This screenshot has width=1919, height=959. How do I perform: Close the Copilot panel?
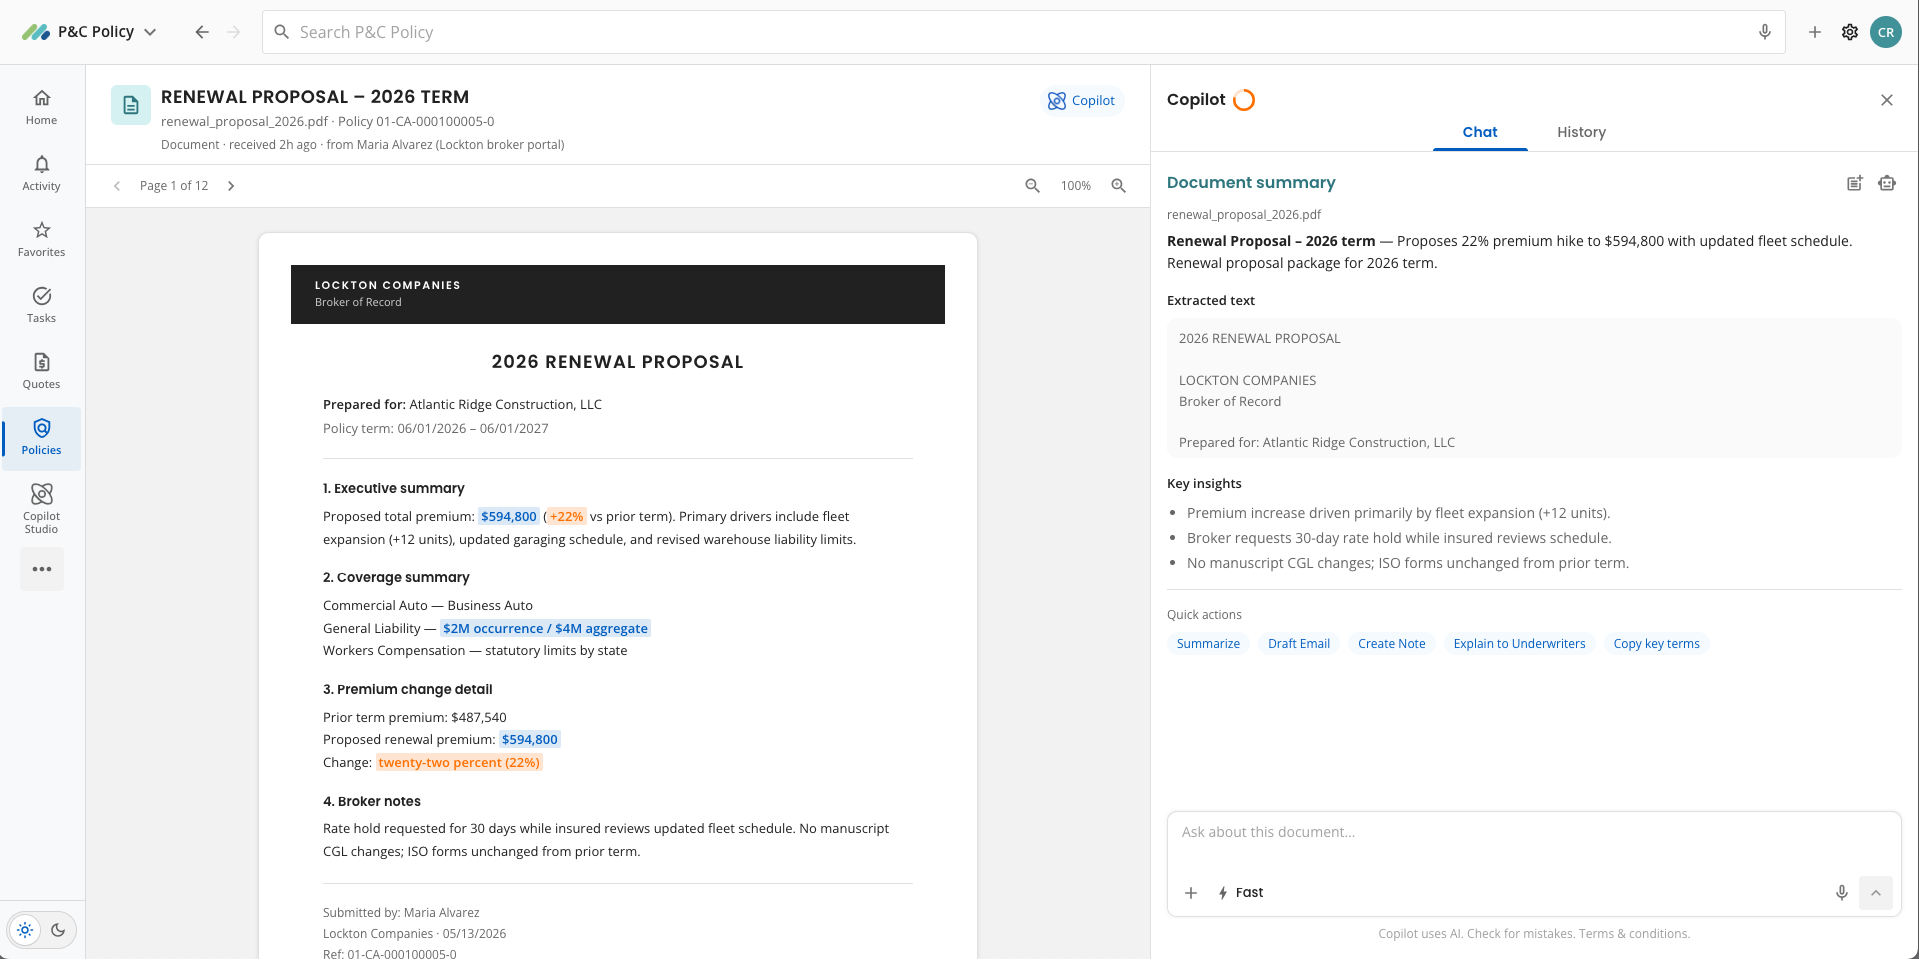click(x=1887, y=100)
